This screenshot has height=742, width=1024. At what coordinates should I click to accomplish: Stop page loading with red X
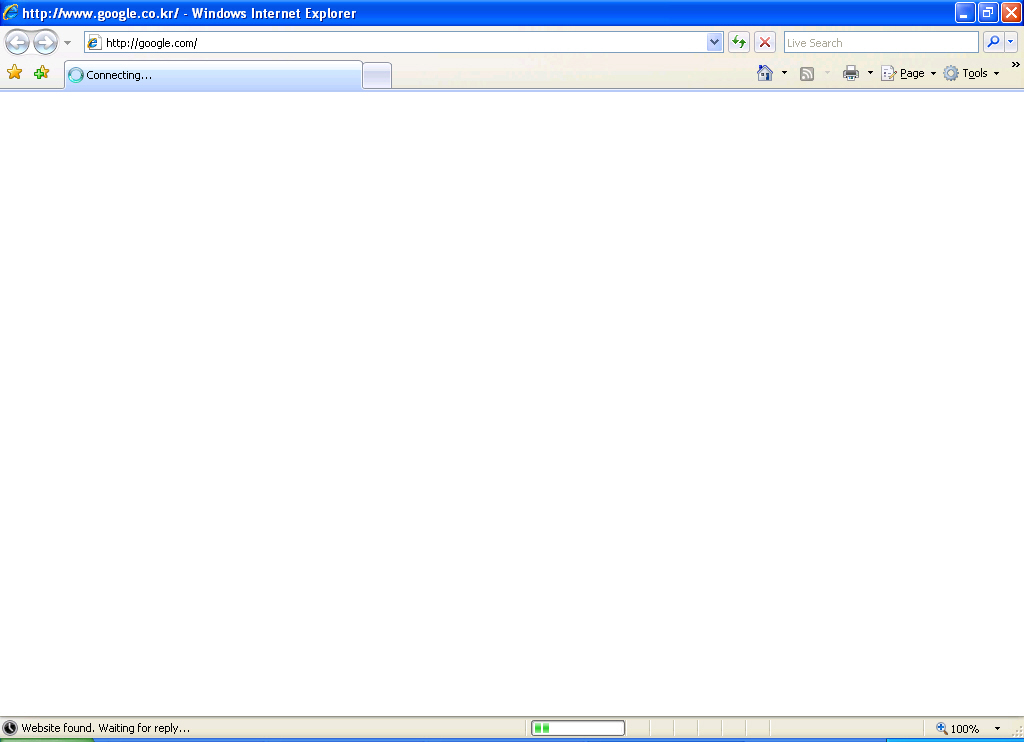pos(765,42)
